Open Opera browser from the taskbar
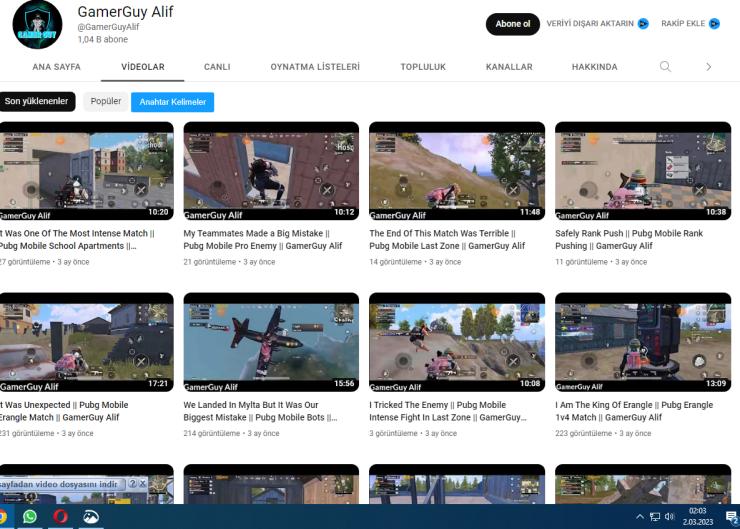The height and width of the screenshot is (529, 740). click(60, 516)
